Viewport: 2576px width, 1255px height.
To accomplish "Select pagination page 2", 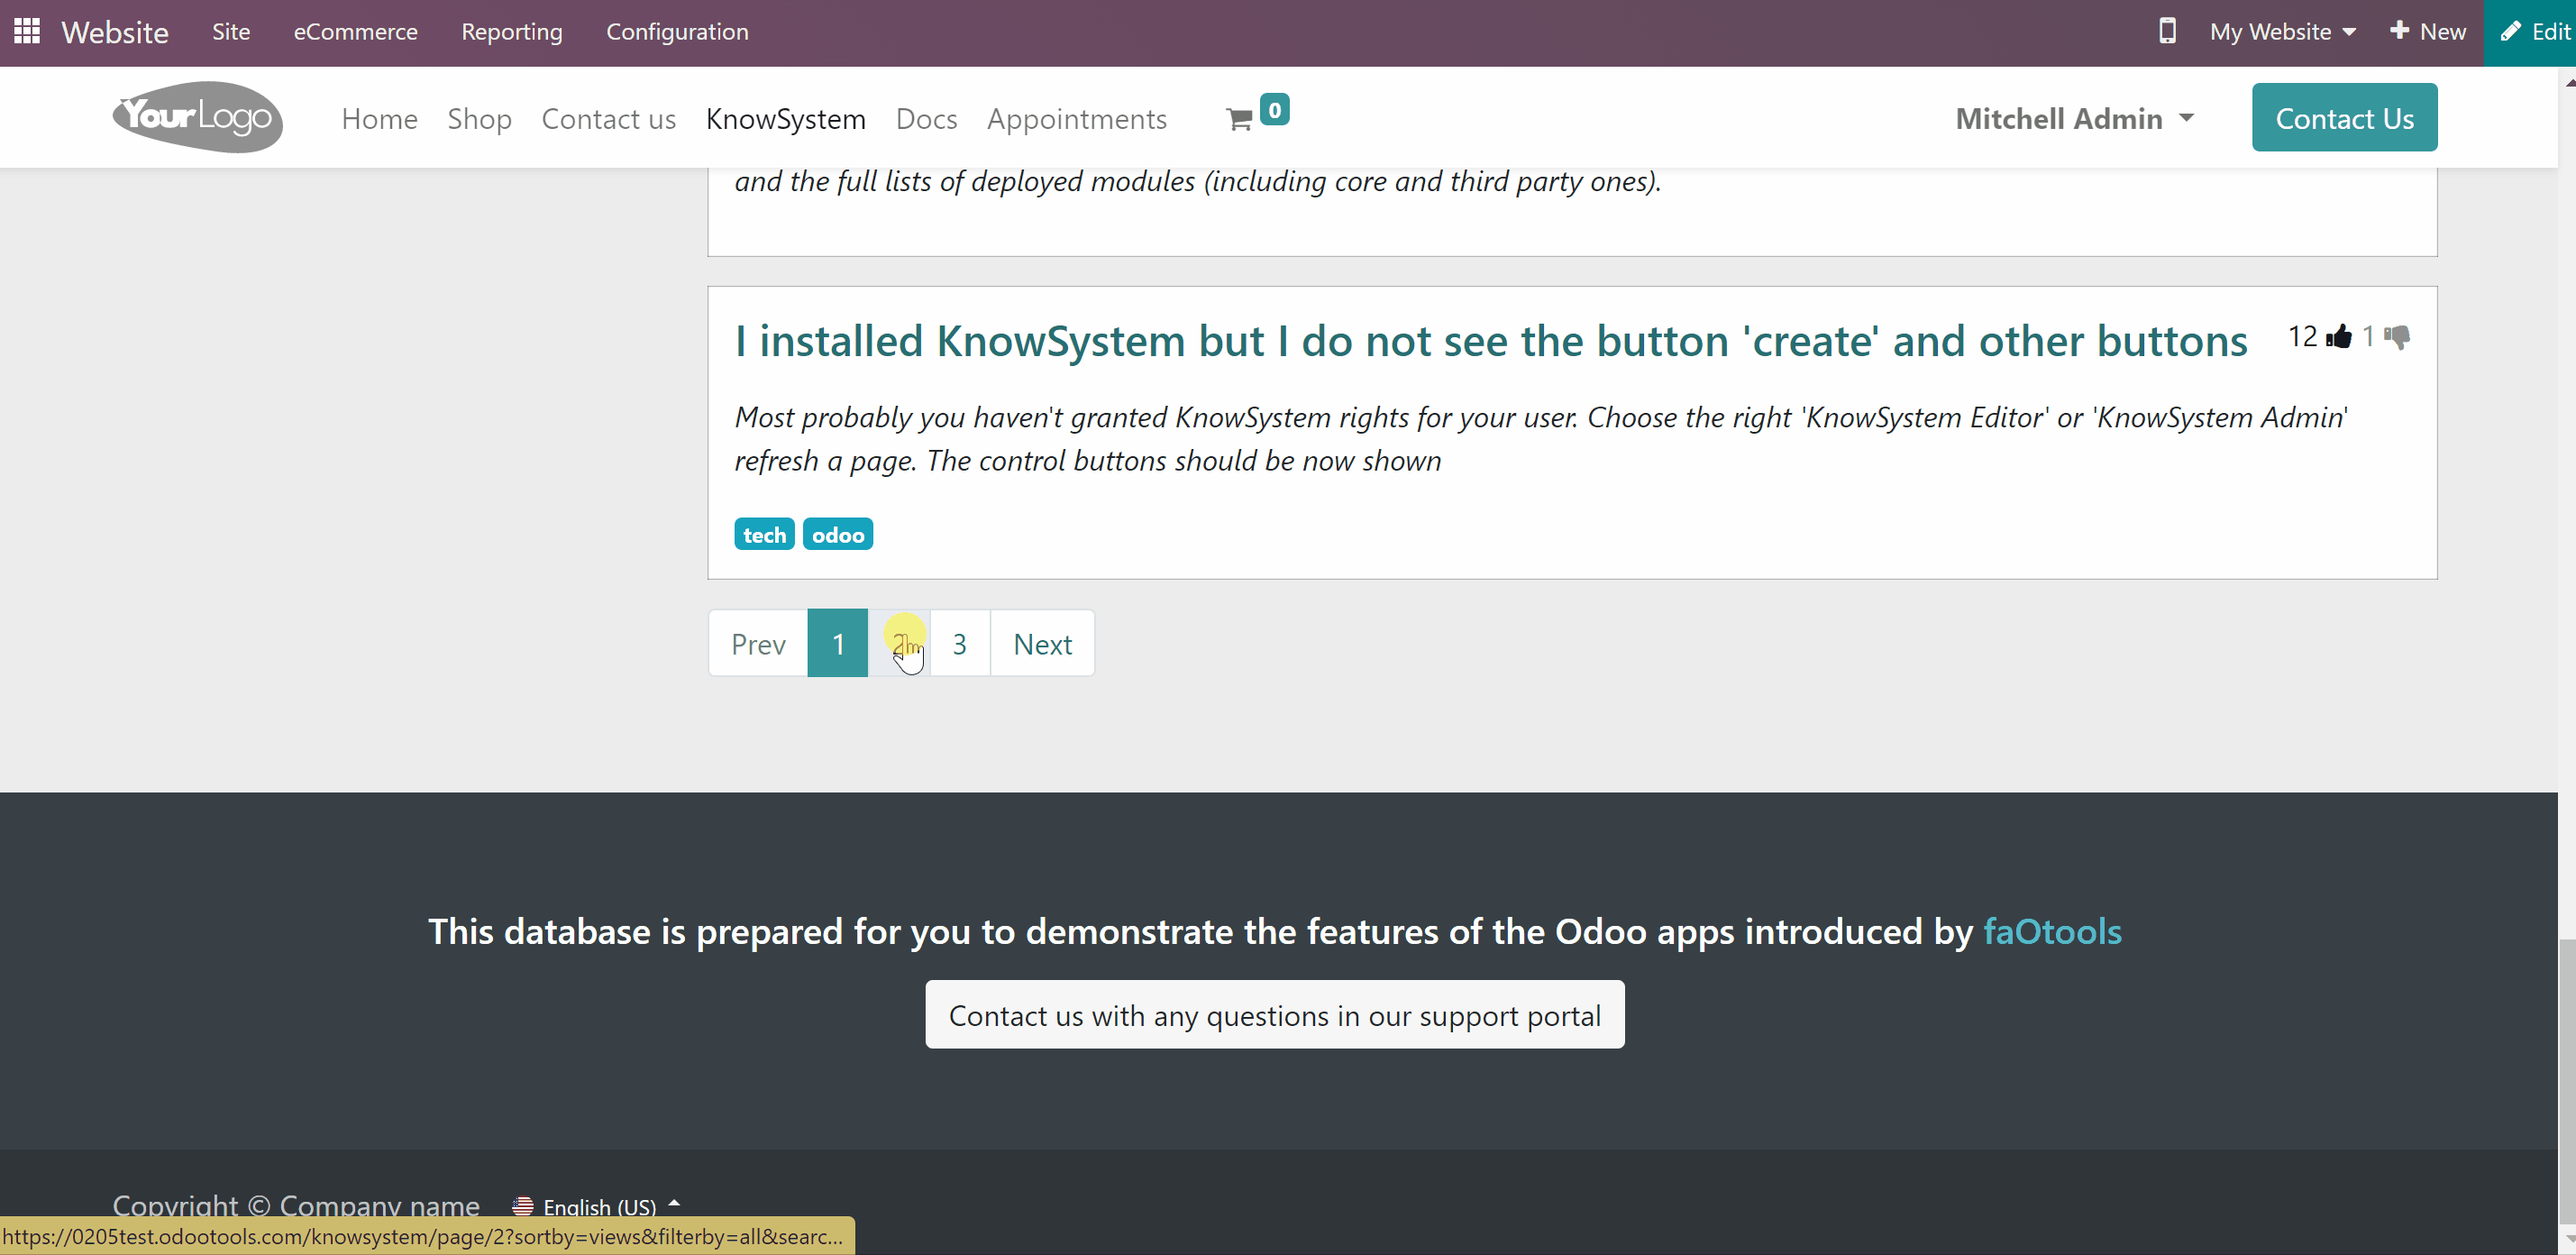I will point(899,644).
